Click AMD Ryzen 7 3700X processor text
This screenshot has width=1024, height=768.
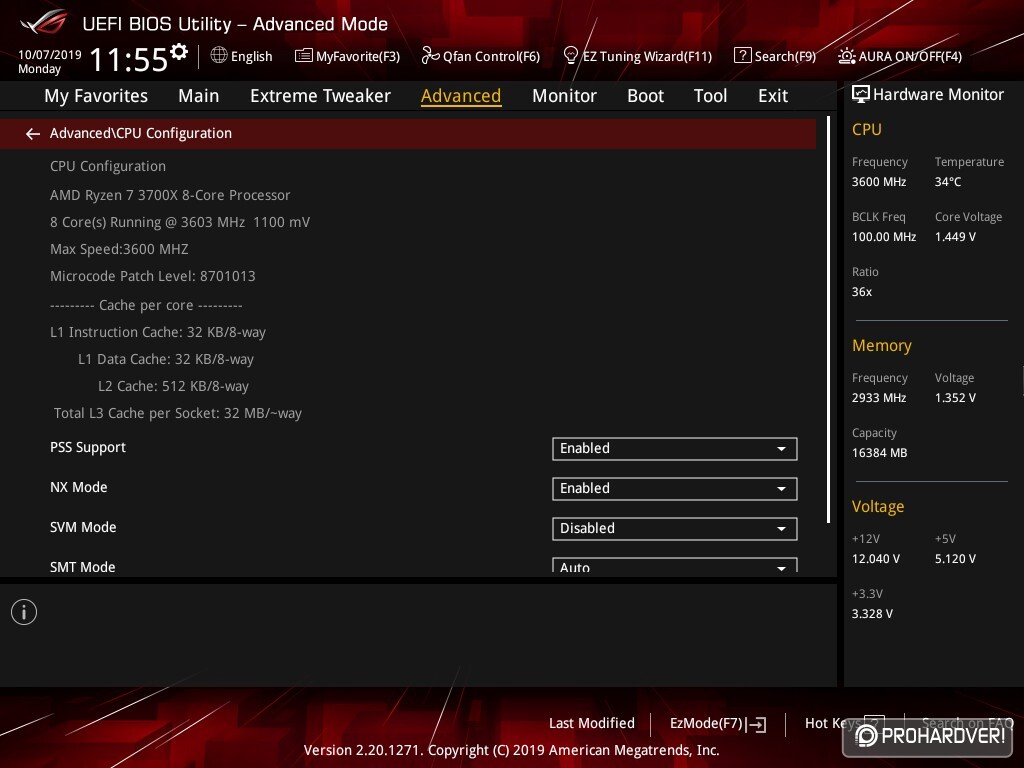tap(170, 195)
